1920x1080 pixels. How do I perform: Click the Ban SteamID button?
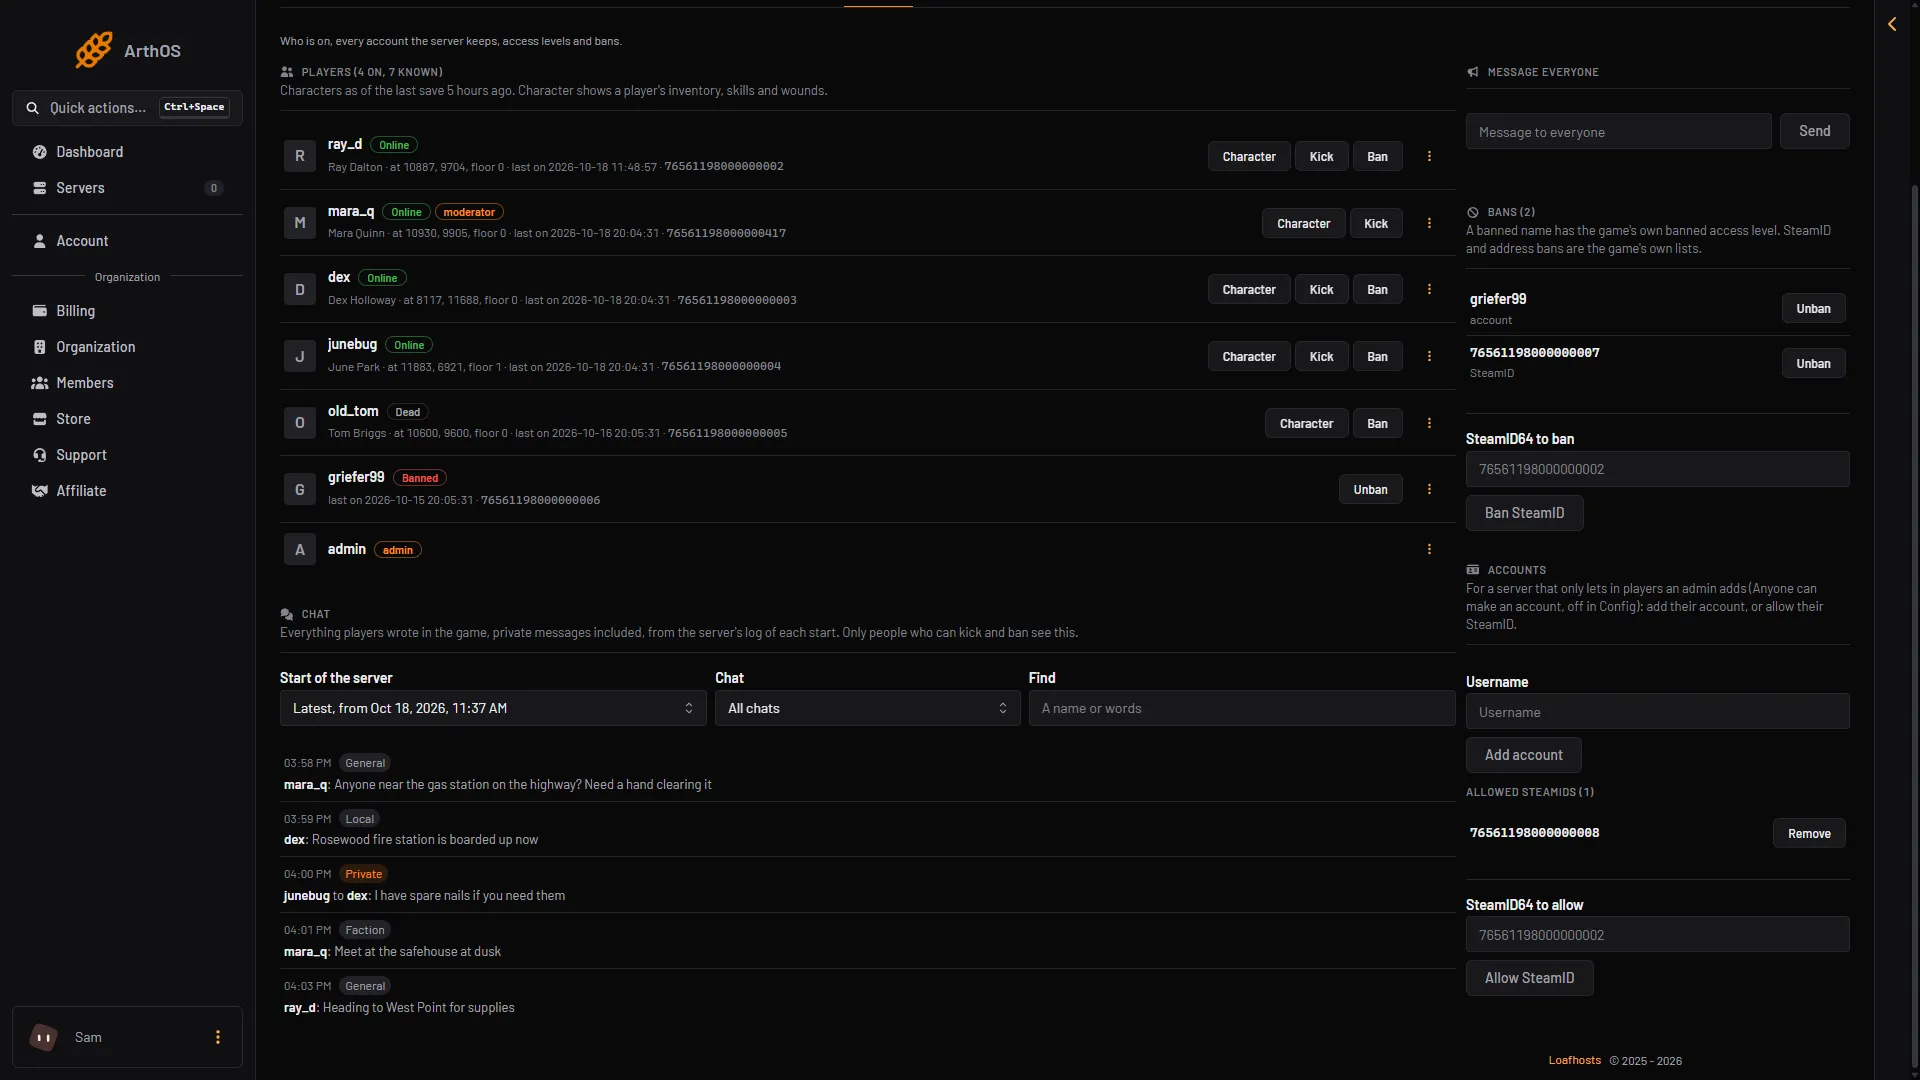(1524, 513)
